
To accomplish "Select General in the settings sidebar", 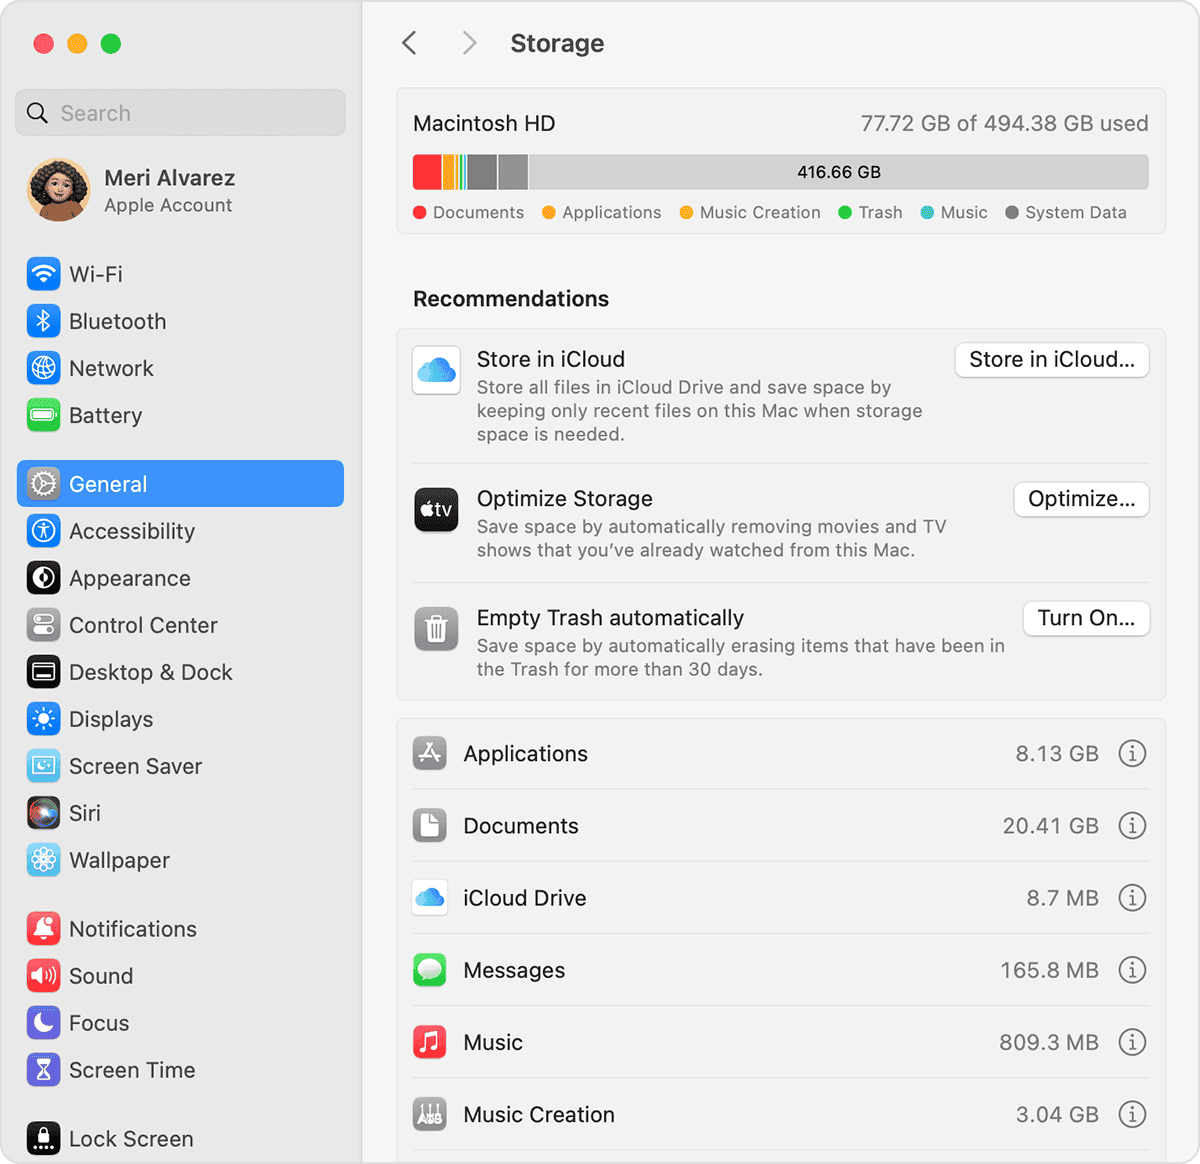I will click(108, 483).
